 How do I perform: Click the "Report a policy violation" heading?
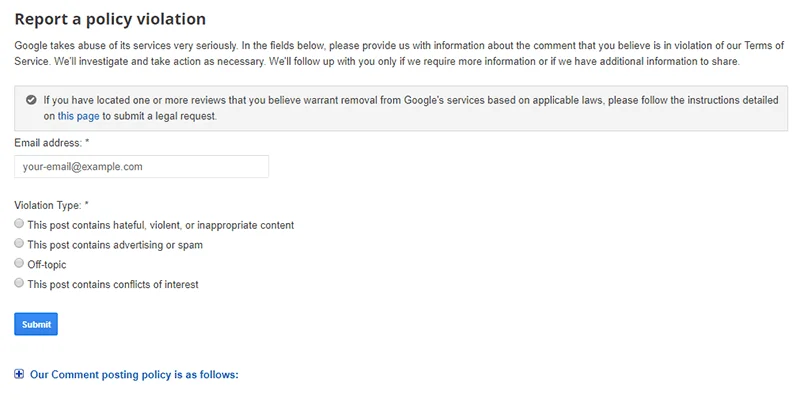(110, 19)
